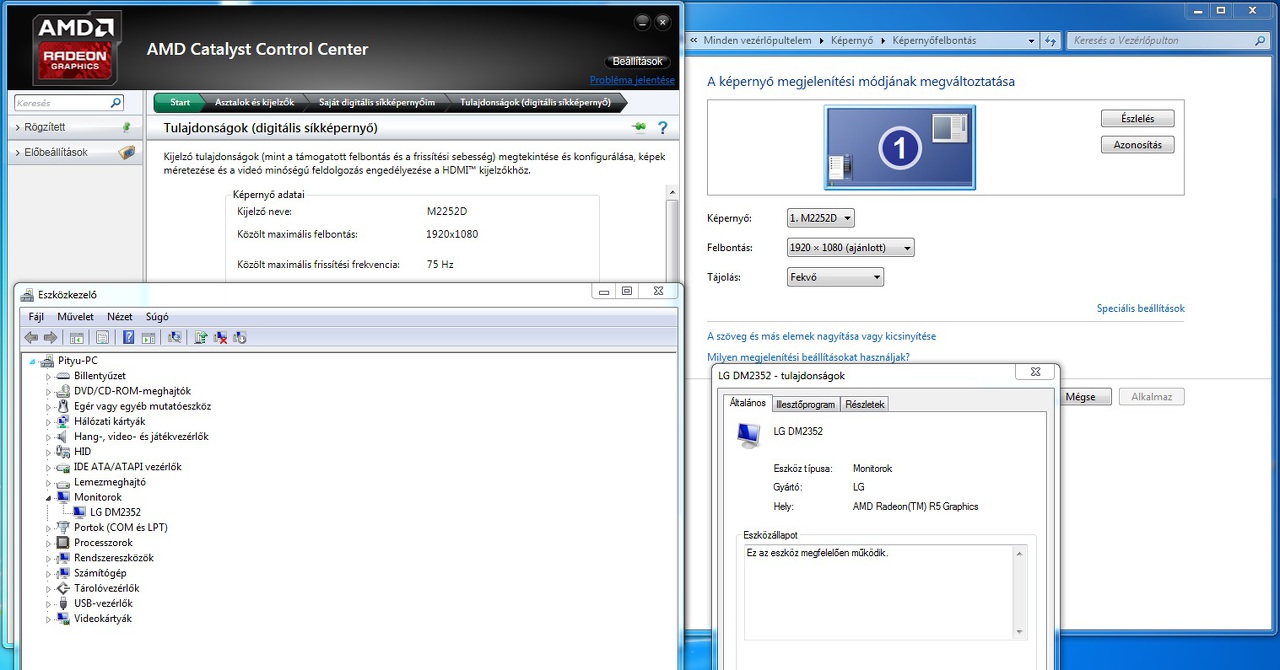The width and height of the screenshot is (1280, 670).
Task: Click the disable device icon in Eszközkezelő toolbar
Action: point(239,338)
